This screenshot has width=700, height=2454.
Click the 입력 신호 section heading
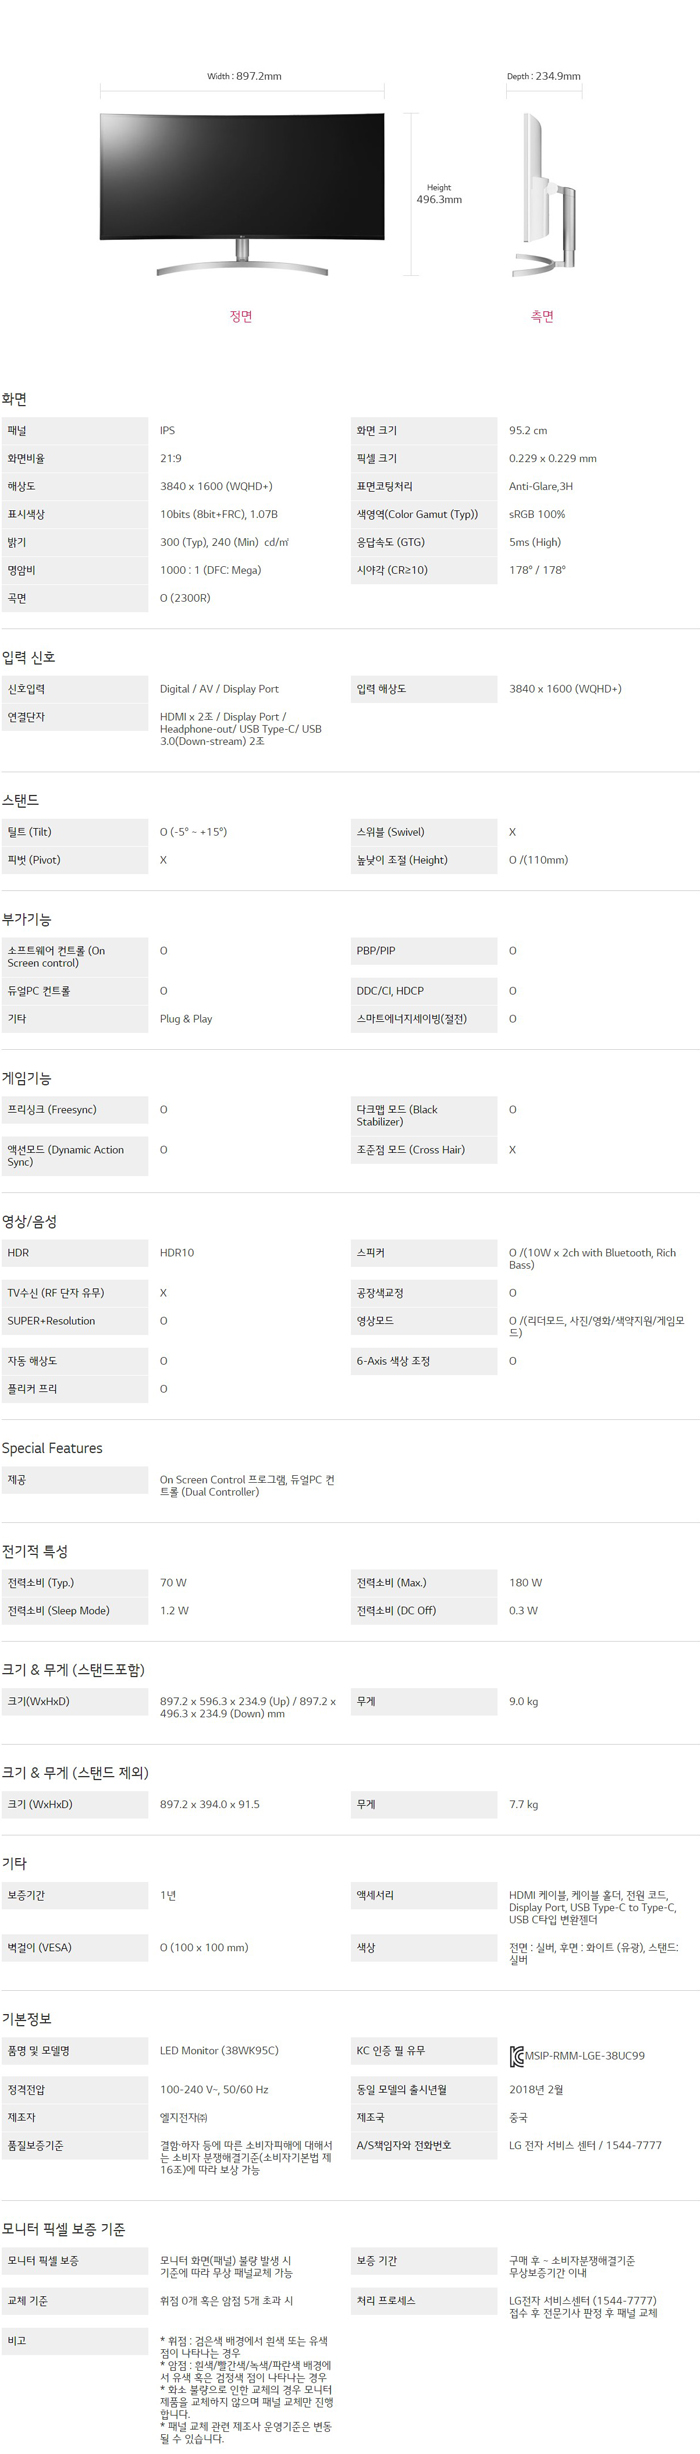click(29, 657)
